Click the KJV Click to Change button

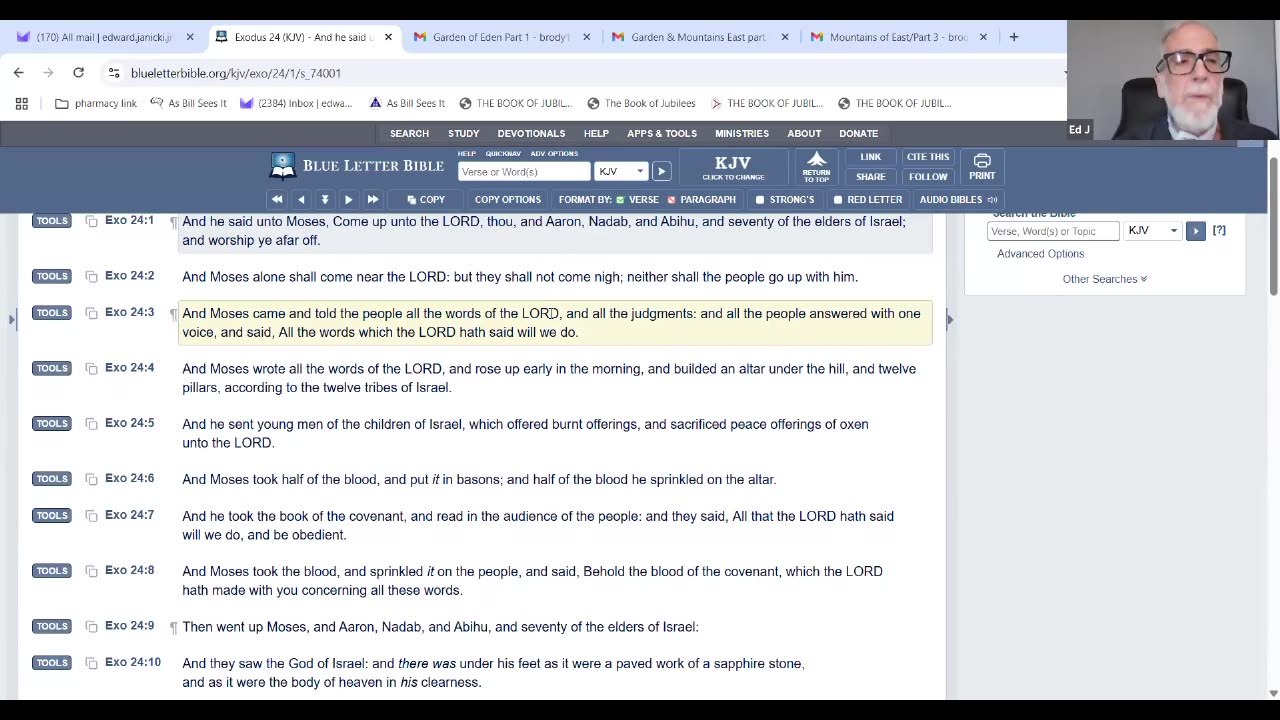733,166
